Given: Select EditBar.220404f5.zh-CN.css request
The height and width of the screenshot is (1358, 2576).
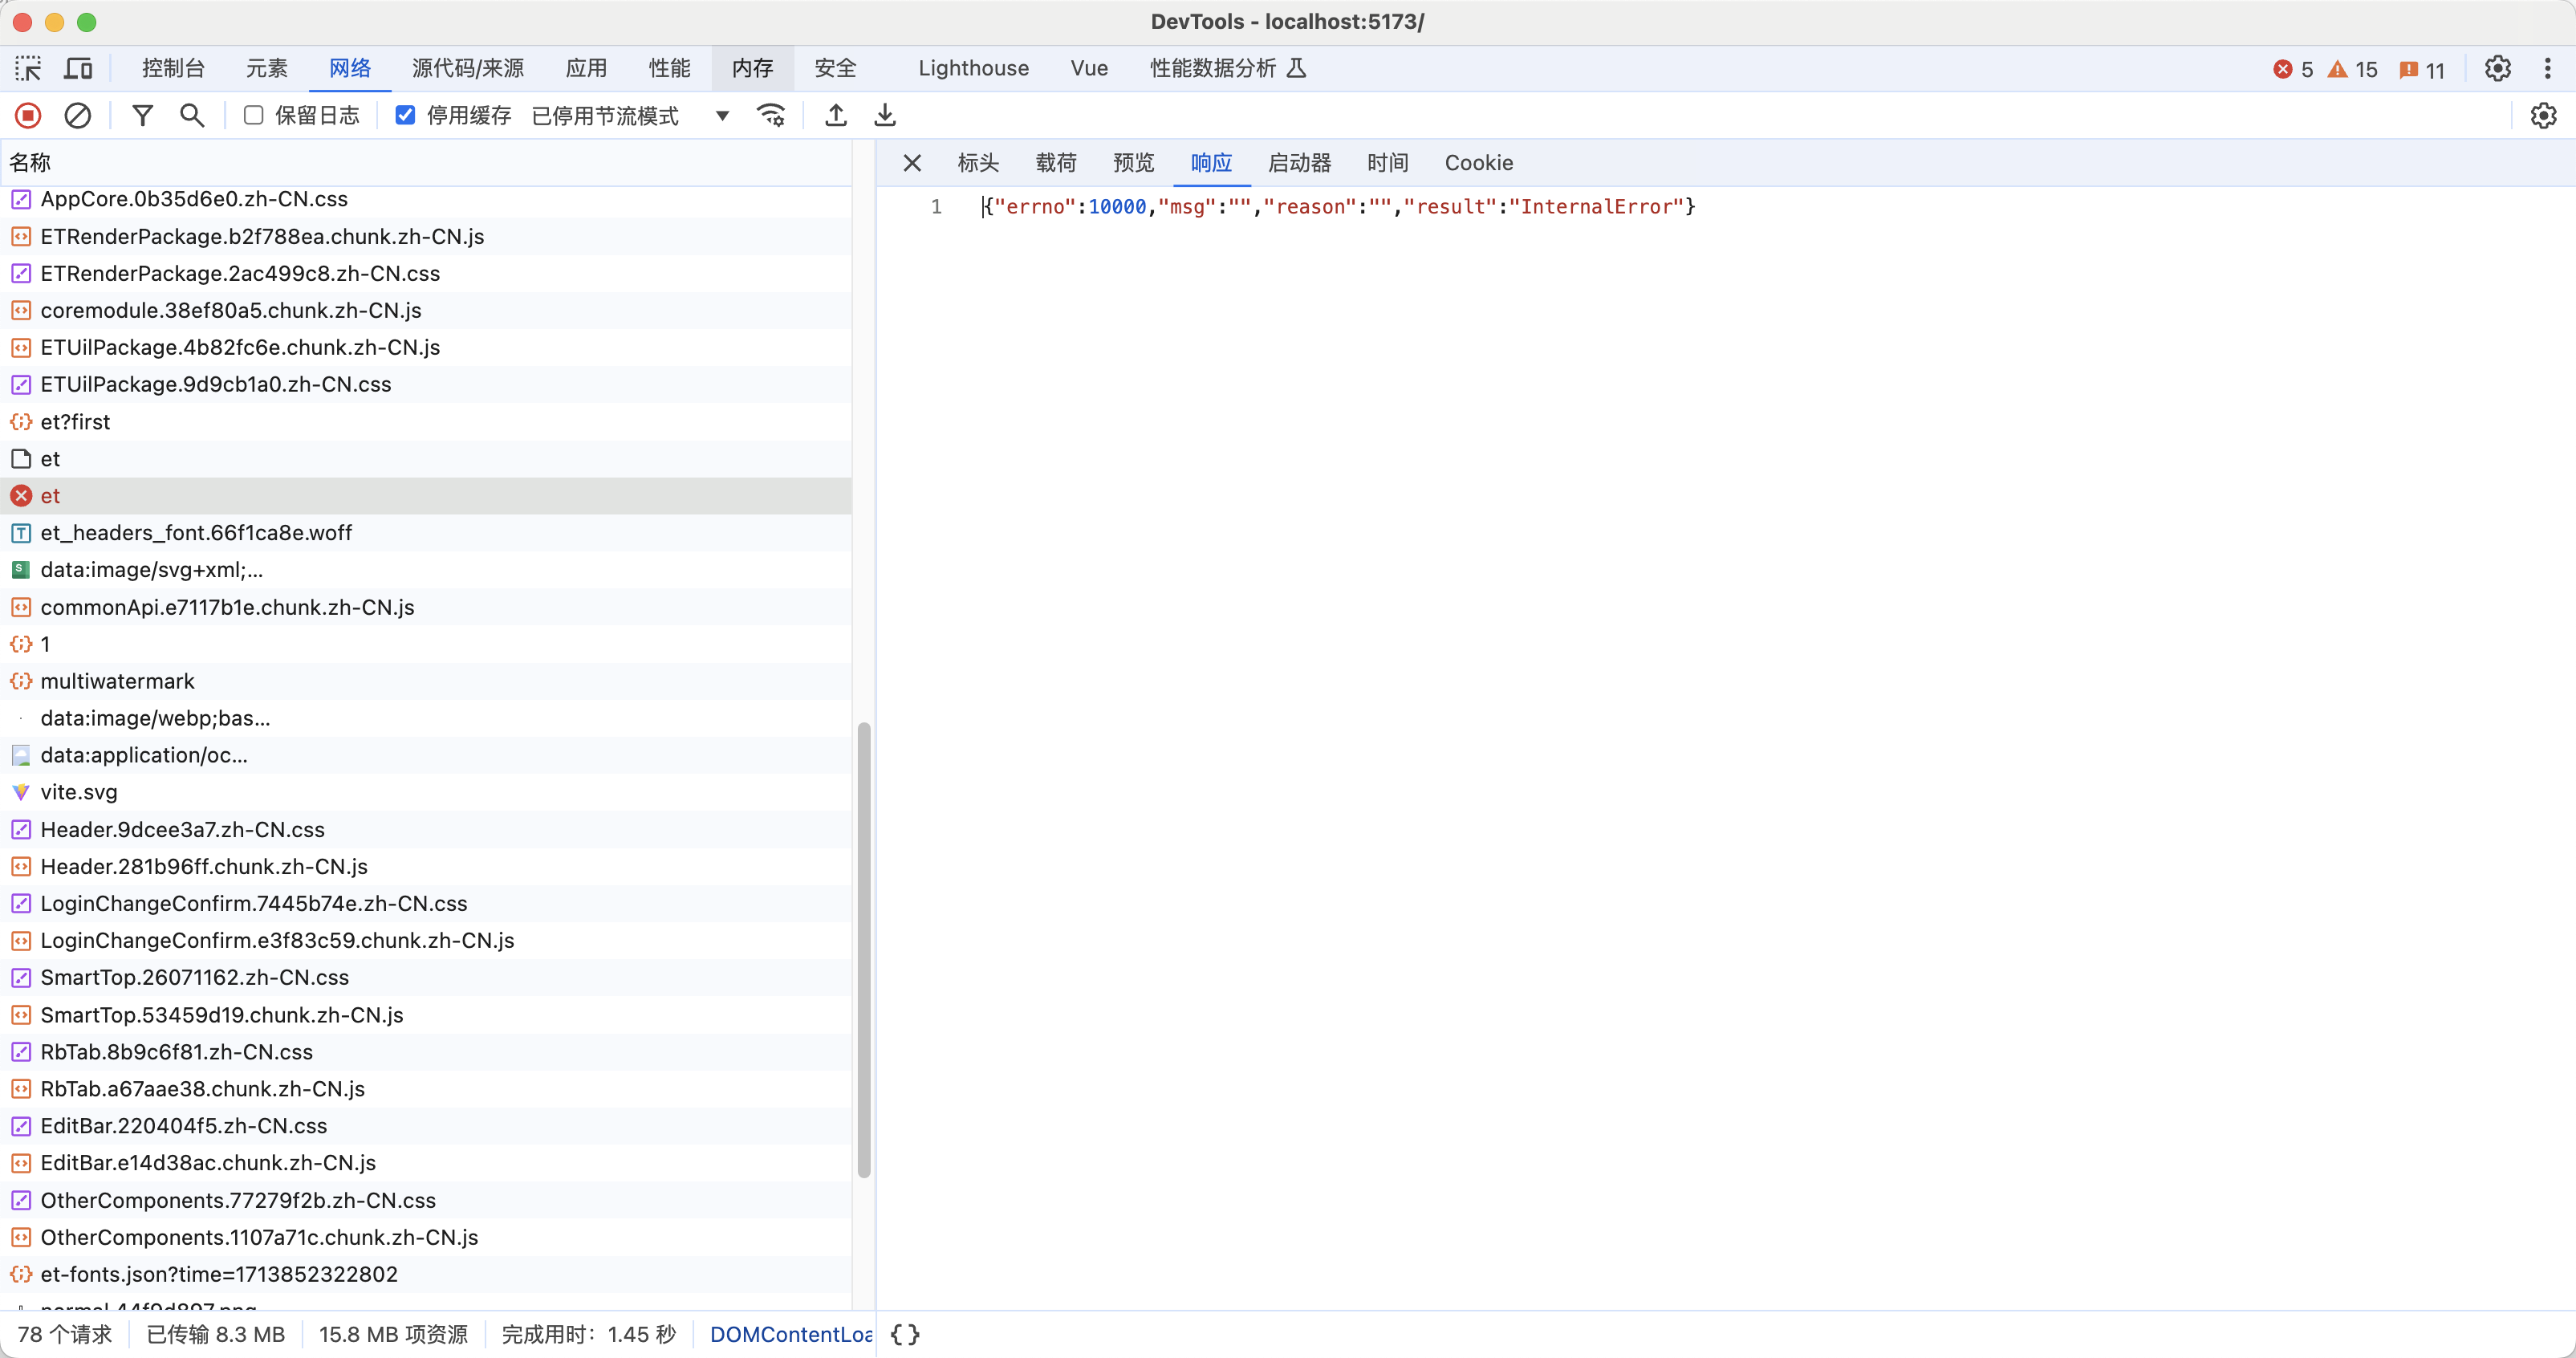Looking at the screenshot, I should [x=426, y=1126].
